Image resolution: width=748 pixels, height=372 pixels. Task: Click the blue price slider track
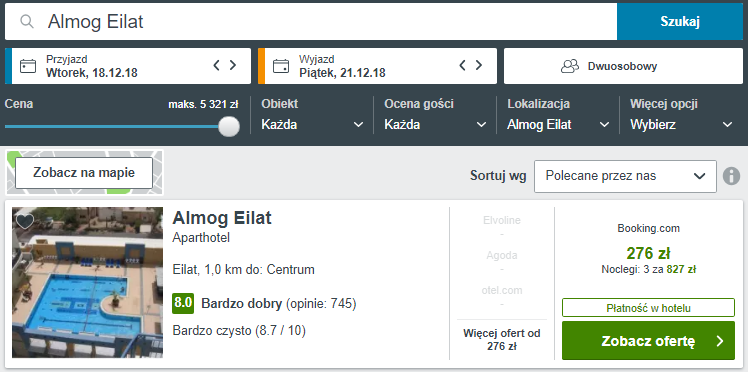(112, 126)
